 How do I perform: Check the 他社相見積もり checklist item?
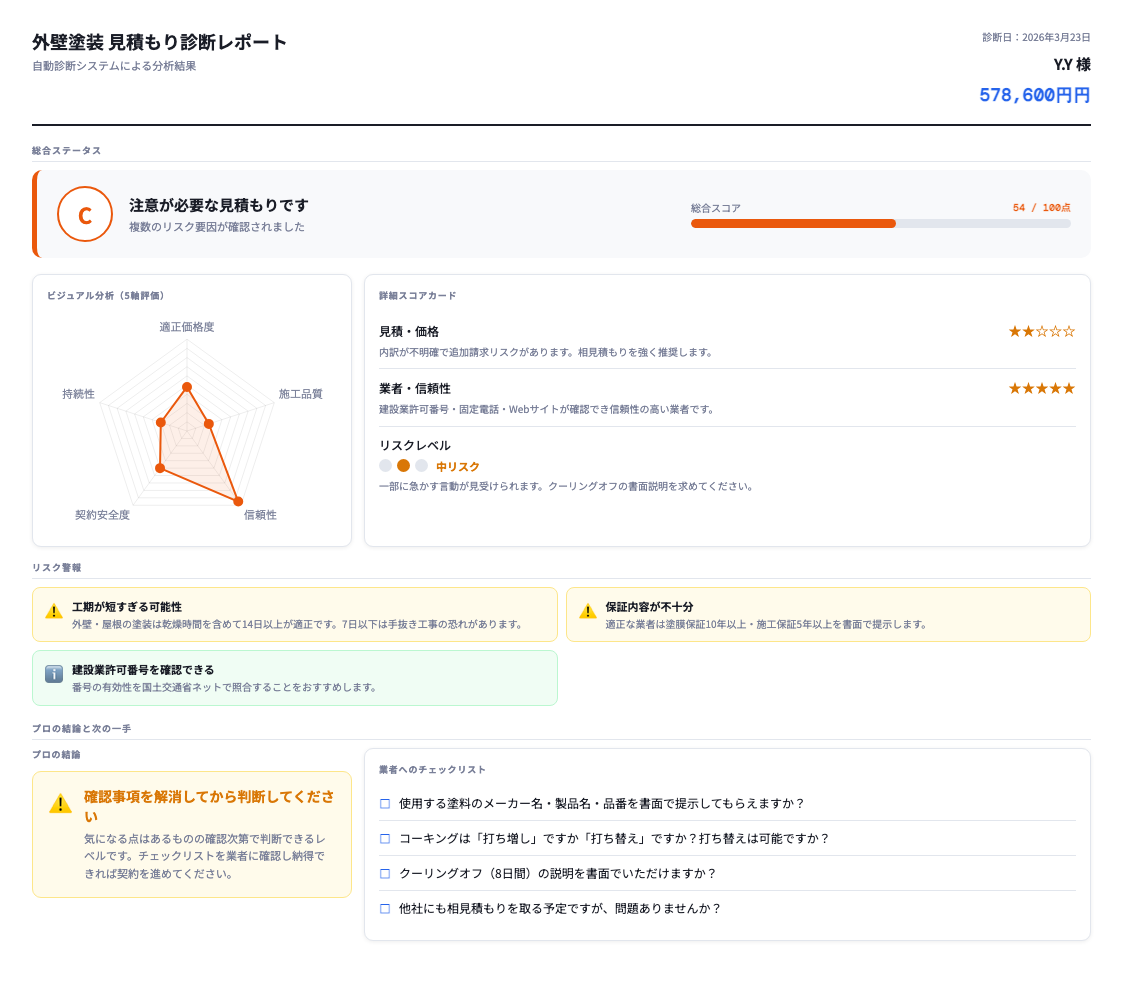[x=384, y=909]
